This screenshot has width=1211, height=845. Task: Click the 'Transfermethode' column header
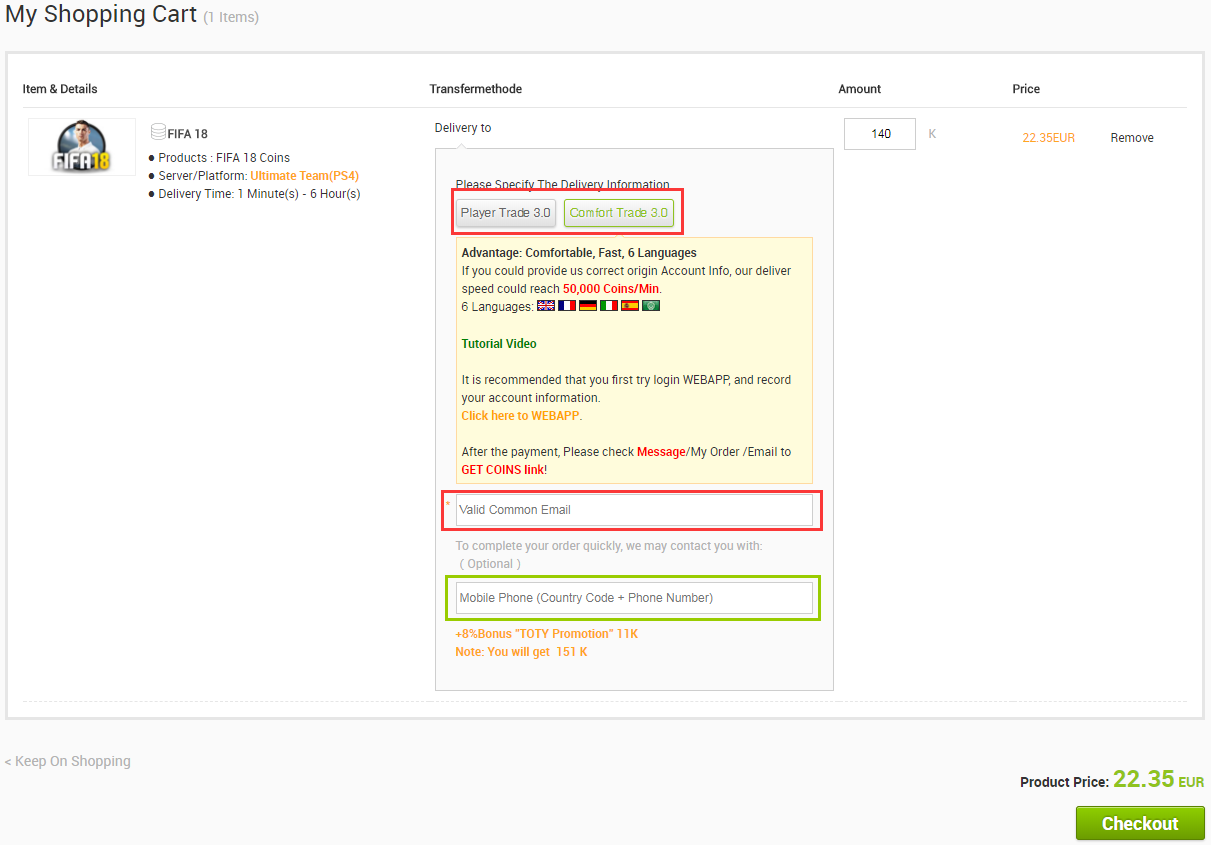point(476,89)
